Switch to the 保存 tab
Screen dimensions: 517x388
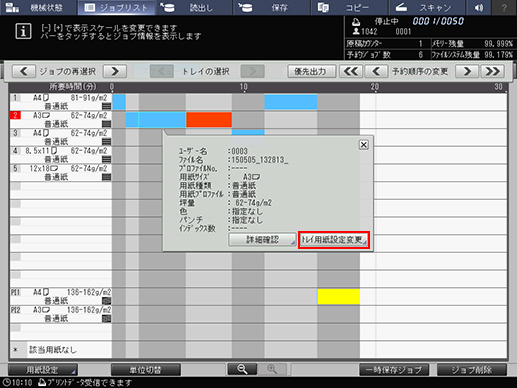pyautogui.click(x=271, y=7)
